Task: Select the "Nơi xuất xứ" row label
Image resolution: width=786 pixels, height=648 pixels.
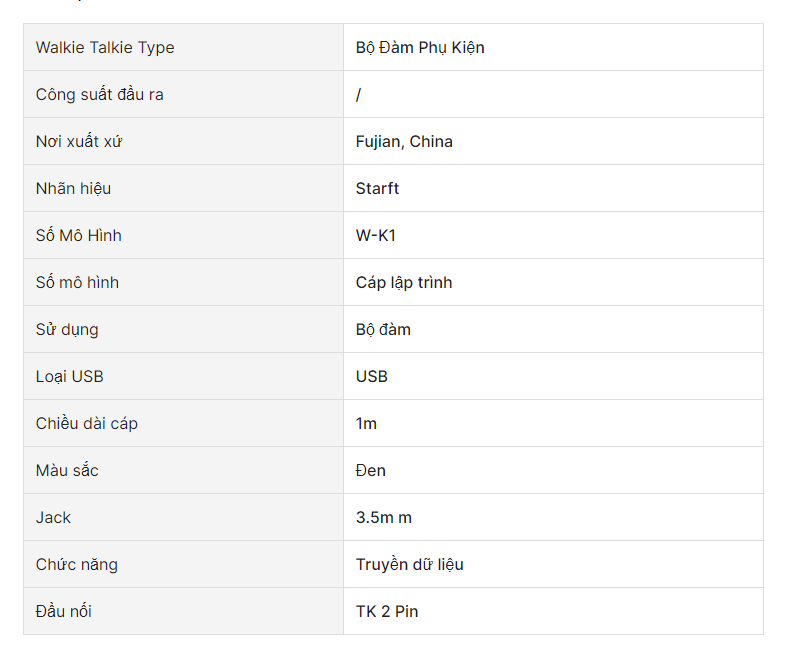Action: pyautogui.click(x=79, y=142)
